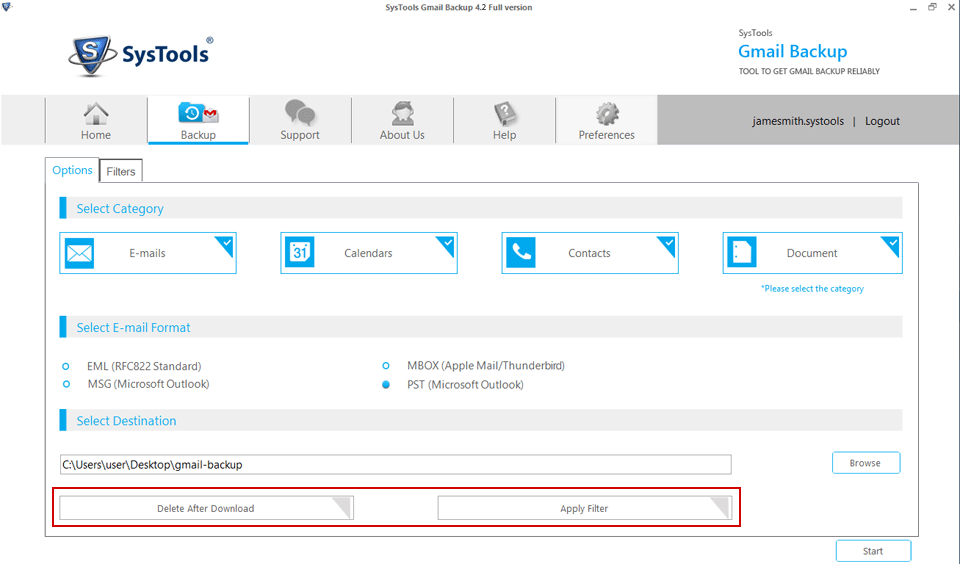This screenshot has height=564, width=960.
Task: Click the Select Category heading
Action: pos(120,209)
